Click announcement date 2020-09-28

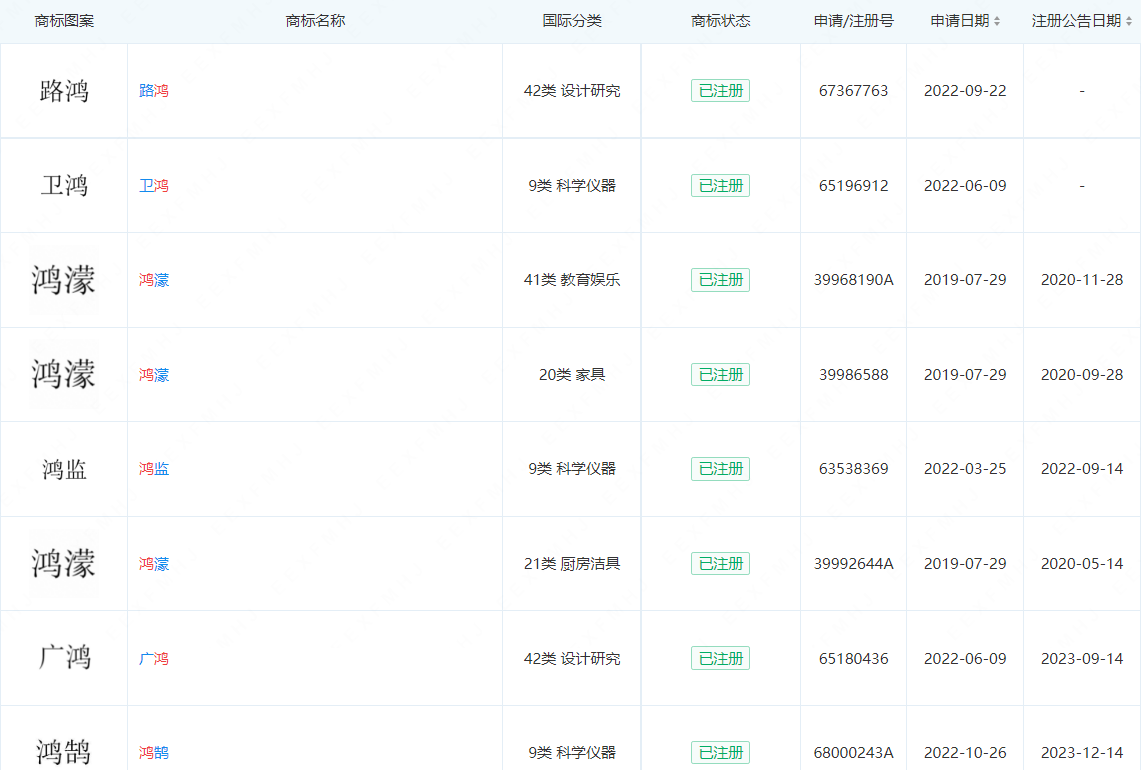[x=1082, y=375]
